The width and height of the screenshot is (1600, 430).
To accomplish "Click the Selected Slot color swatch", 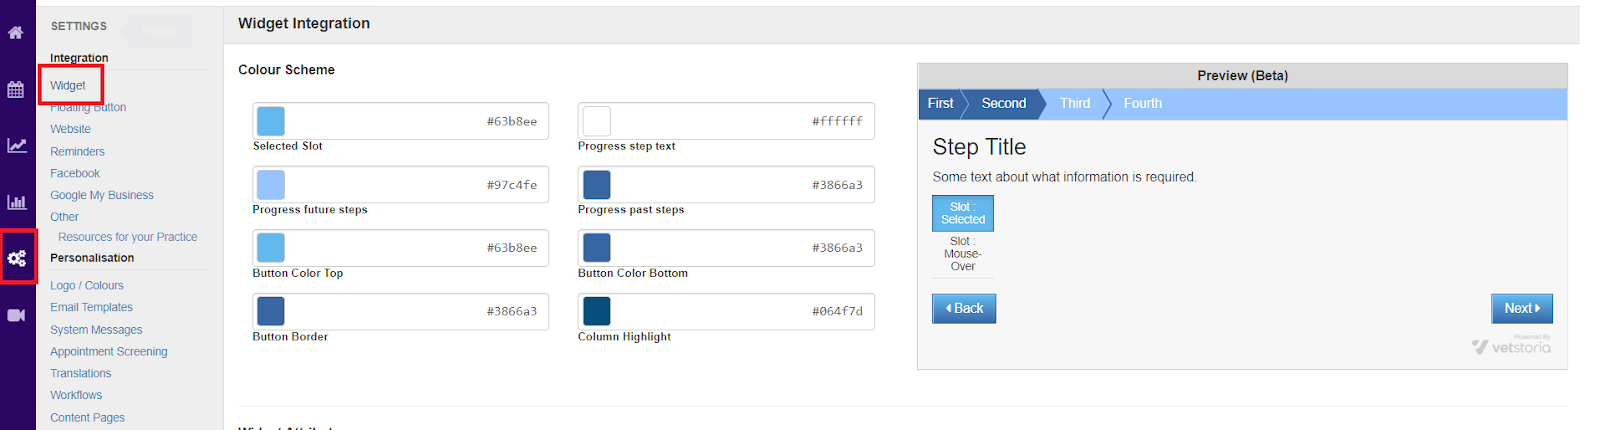I will (271, 121).
